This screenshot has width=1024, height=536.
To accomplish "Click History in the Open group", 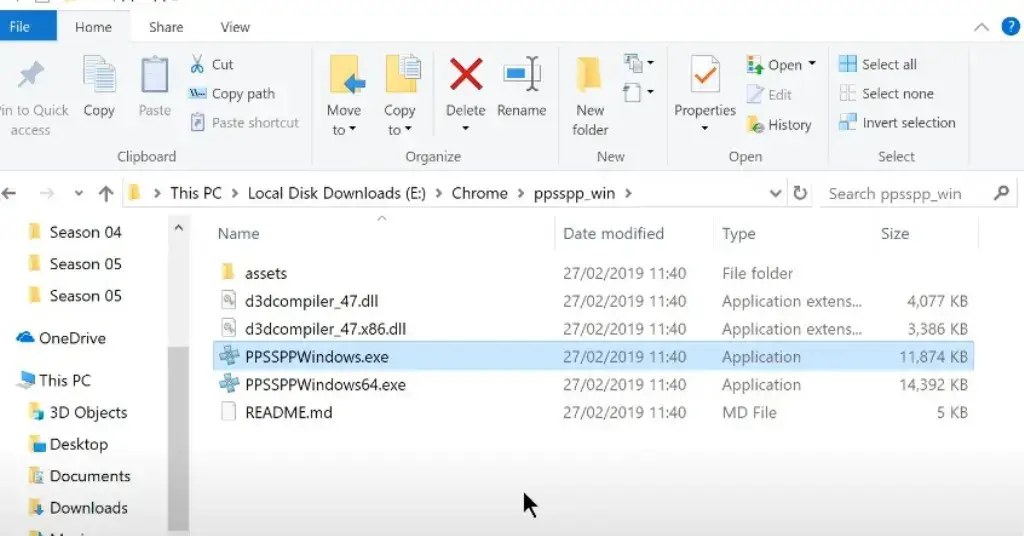I will 779,125.
